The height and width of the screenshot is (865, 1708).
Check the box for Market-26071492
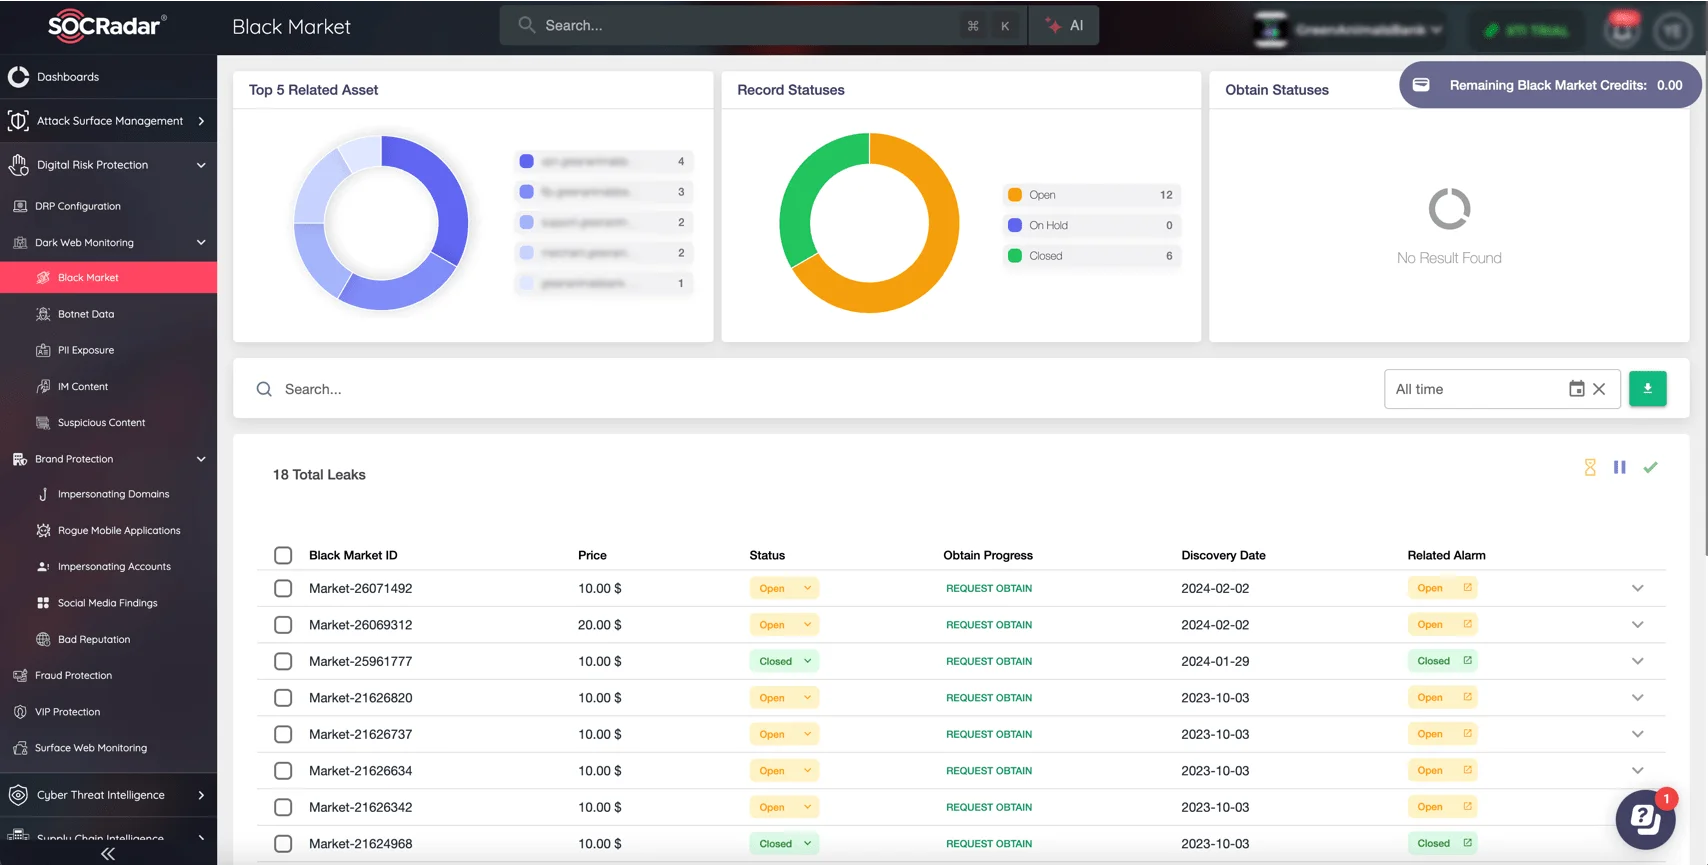(283, 588)
